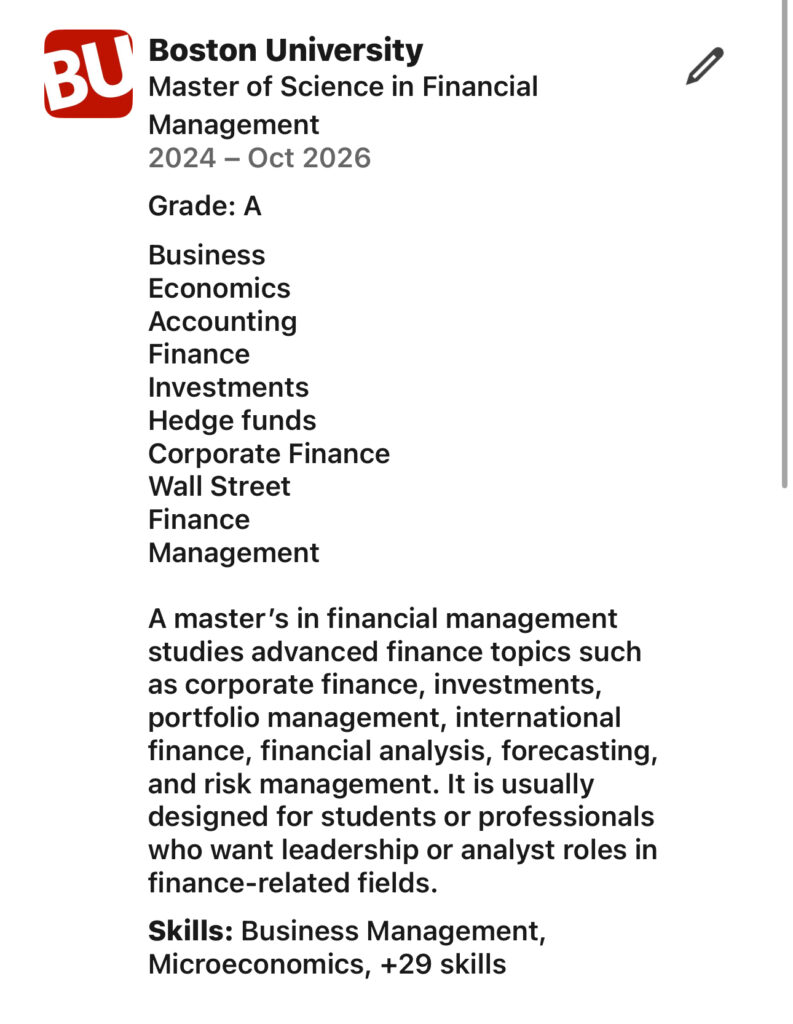The height and width of the screenshot is (1024, 793).
Task: Click the Economics activity line
Action: pos(219,289)
